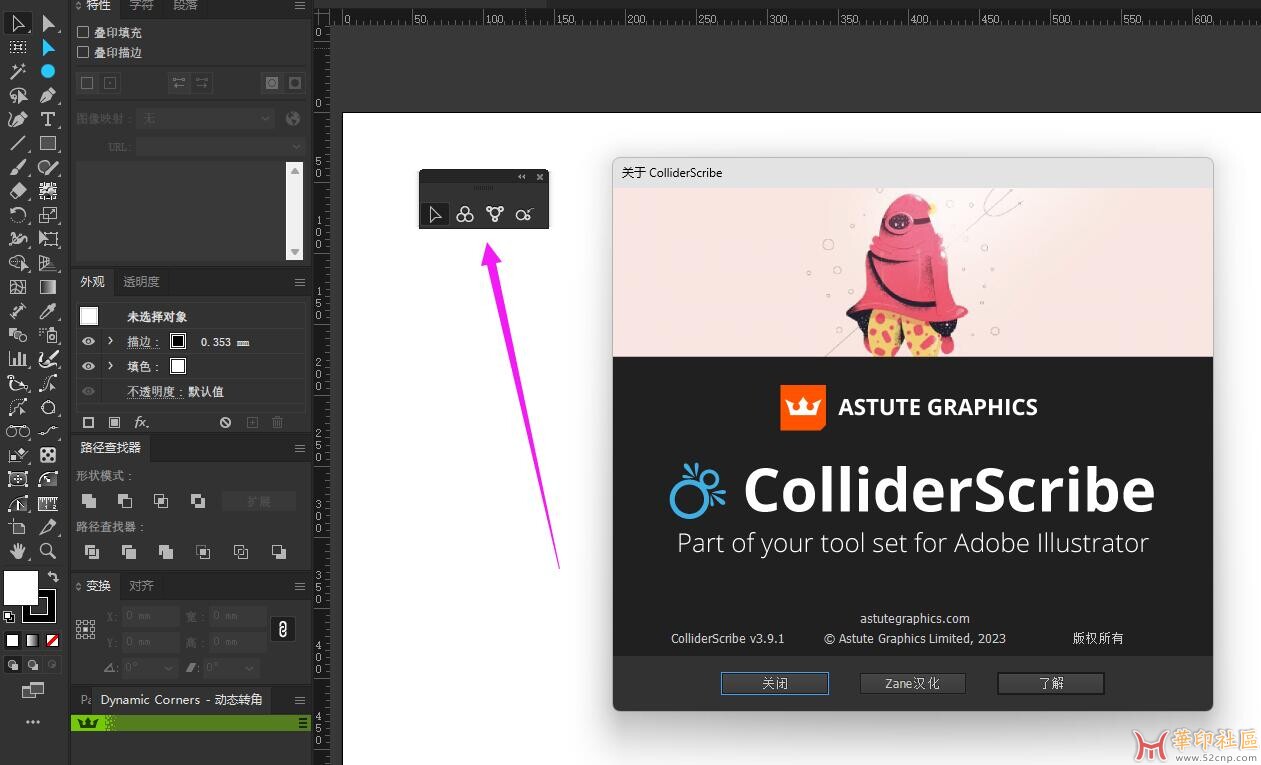Select the dice Randomini tool
The width and height of the screenshot is (1261, 765).
[48, 455]
